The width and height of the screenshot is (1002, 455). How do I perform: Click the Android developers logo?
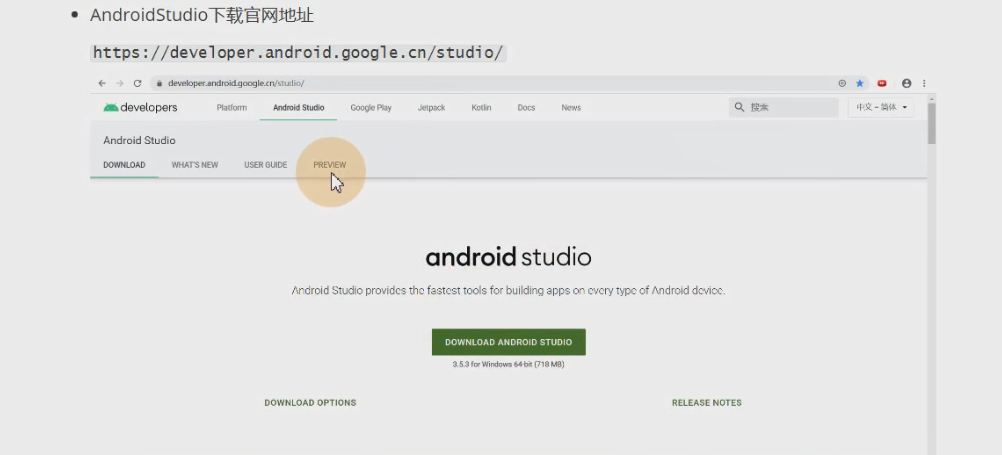point(140,107)
